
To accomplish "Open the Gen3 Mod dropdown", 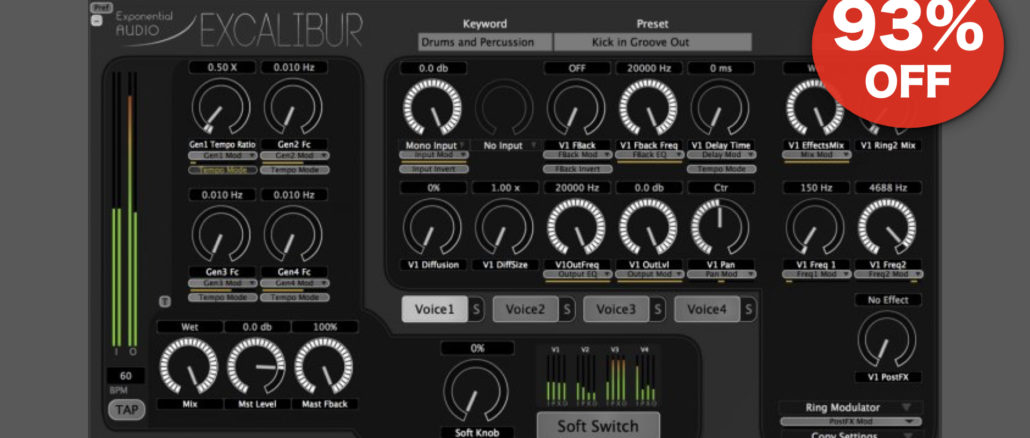I will [x=222, y=283].
